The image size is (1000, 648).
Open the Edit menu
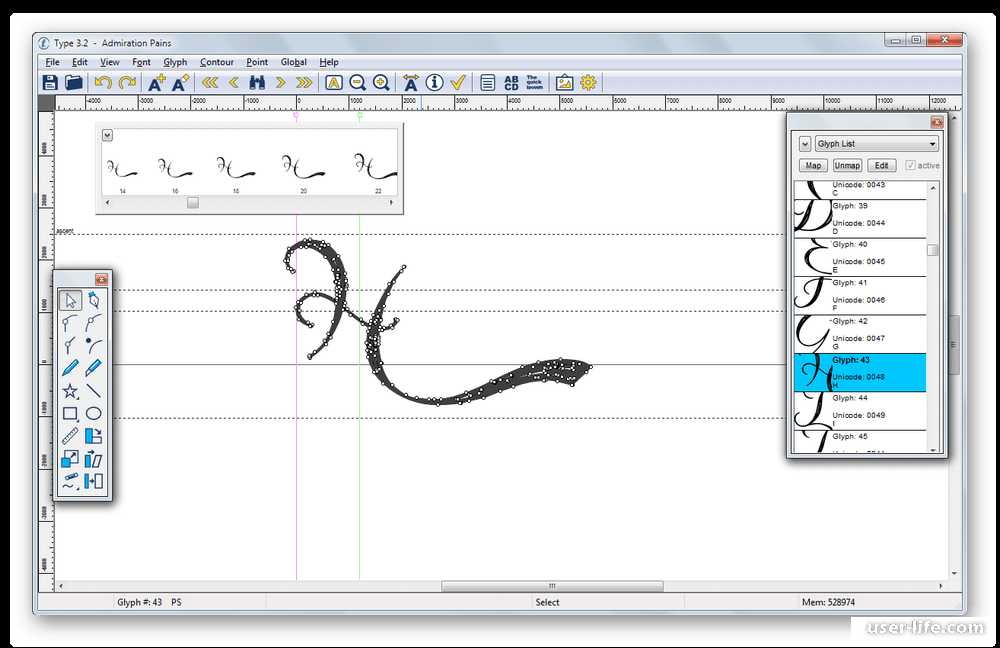tap(80, 62)
